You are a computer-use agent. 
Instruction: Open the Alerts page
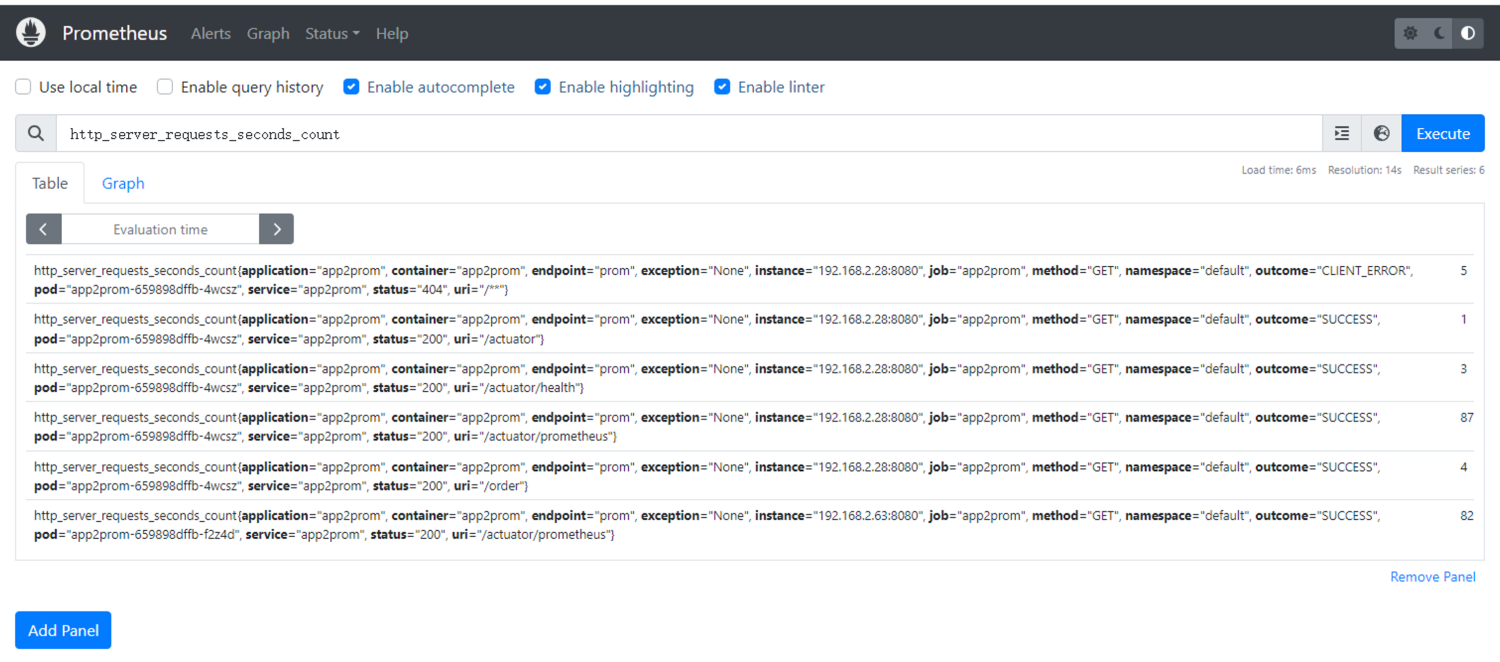click(211, 33)
